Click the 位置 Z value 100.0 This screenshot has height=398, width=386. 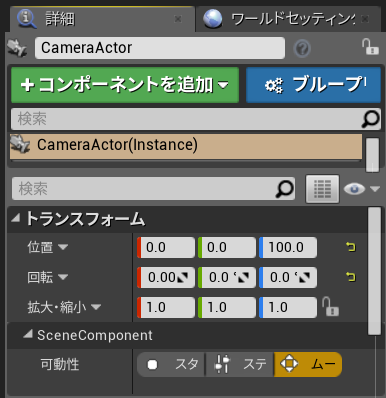288,247
